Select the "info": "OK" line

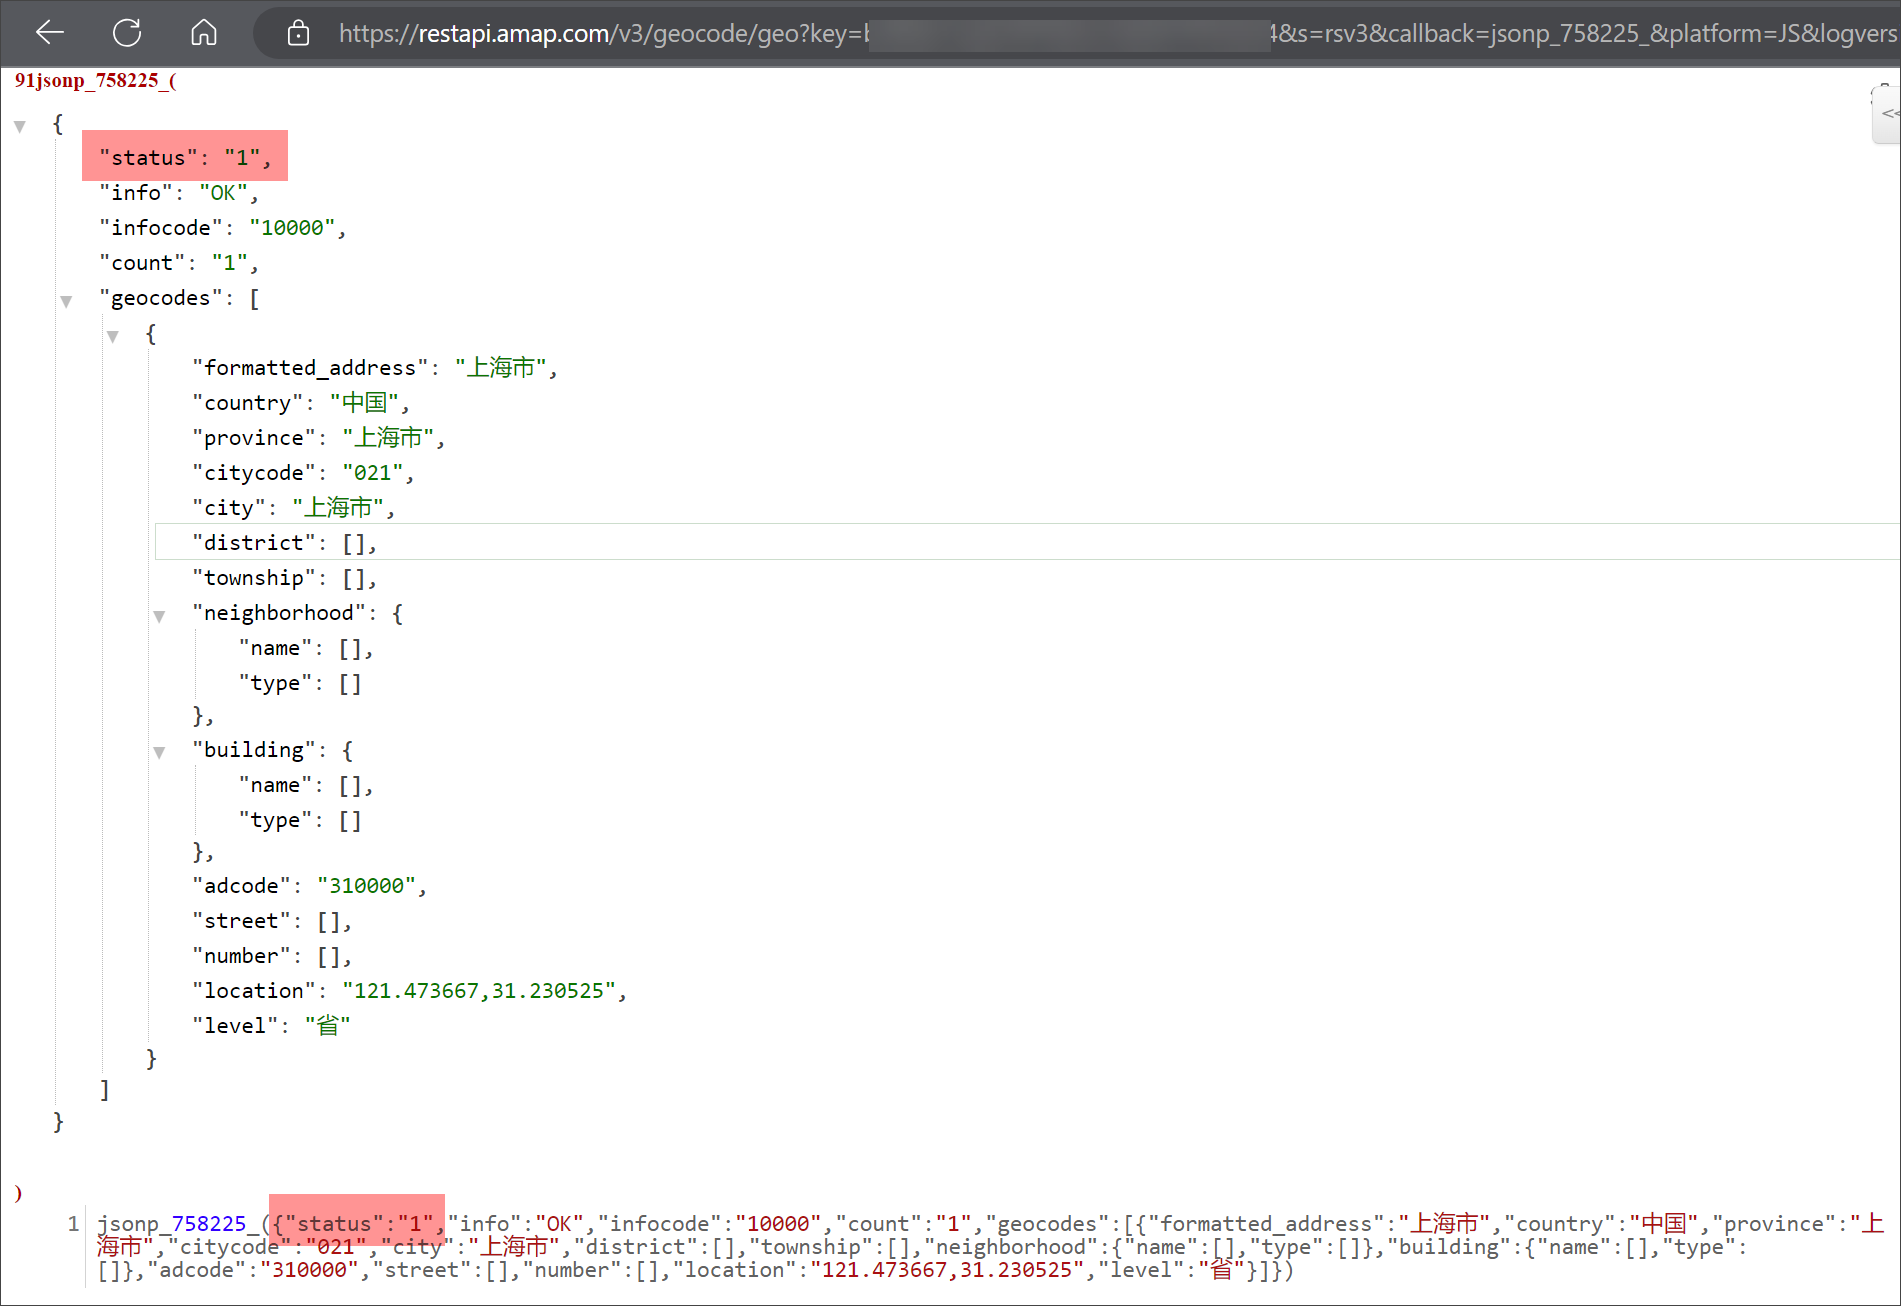click(179, 193)
